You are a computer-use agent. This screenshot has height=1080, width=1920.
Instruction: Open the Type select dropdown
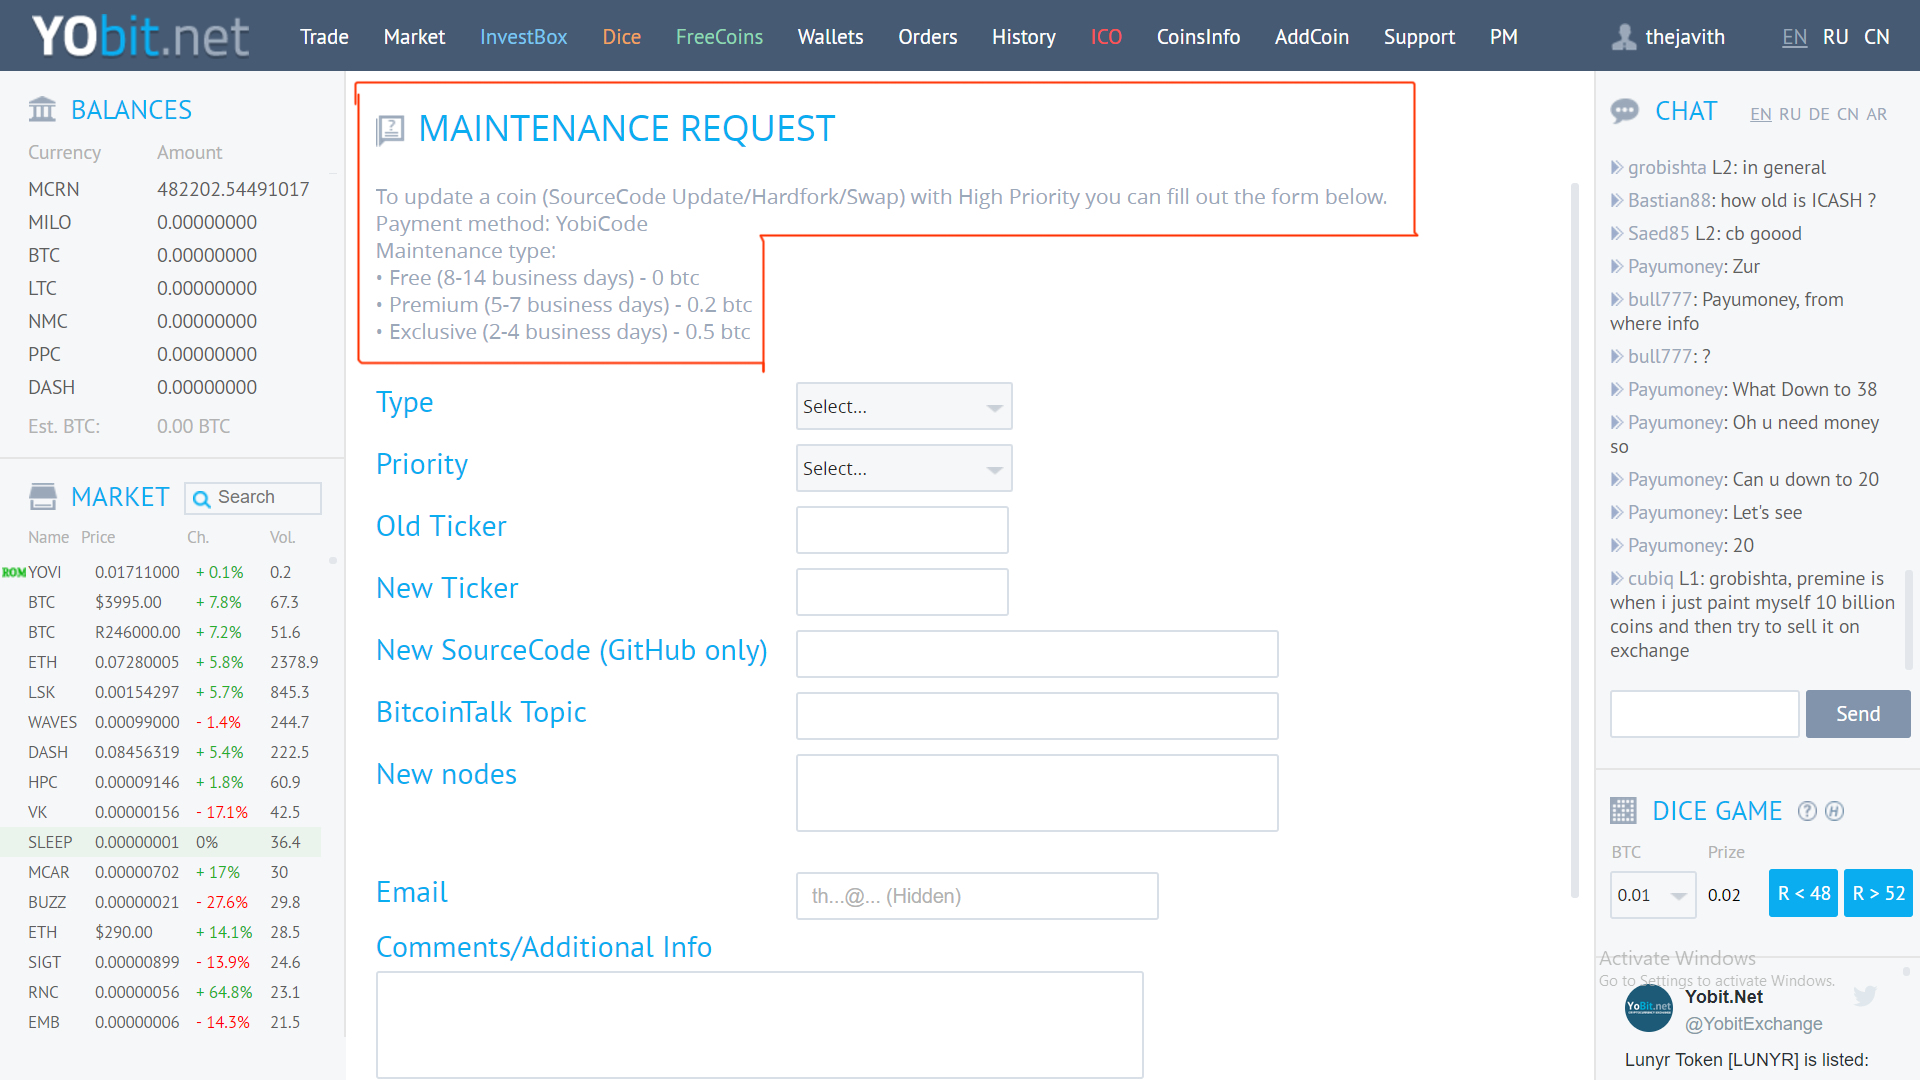[903, 406]
